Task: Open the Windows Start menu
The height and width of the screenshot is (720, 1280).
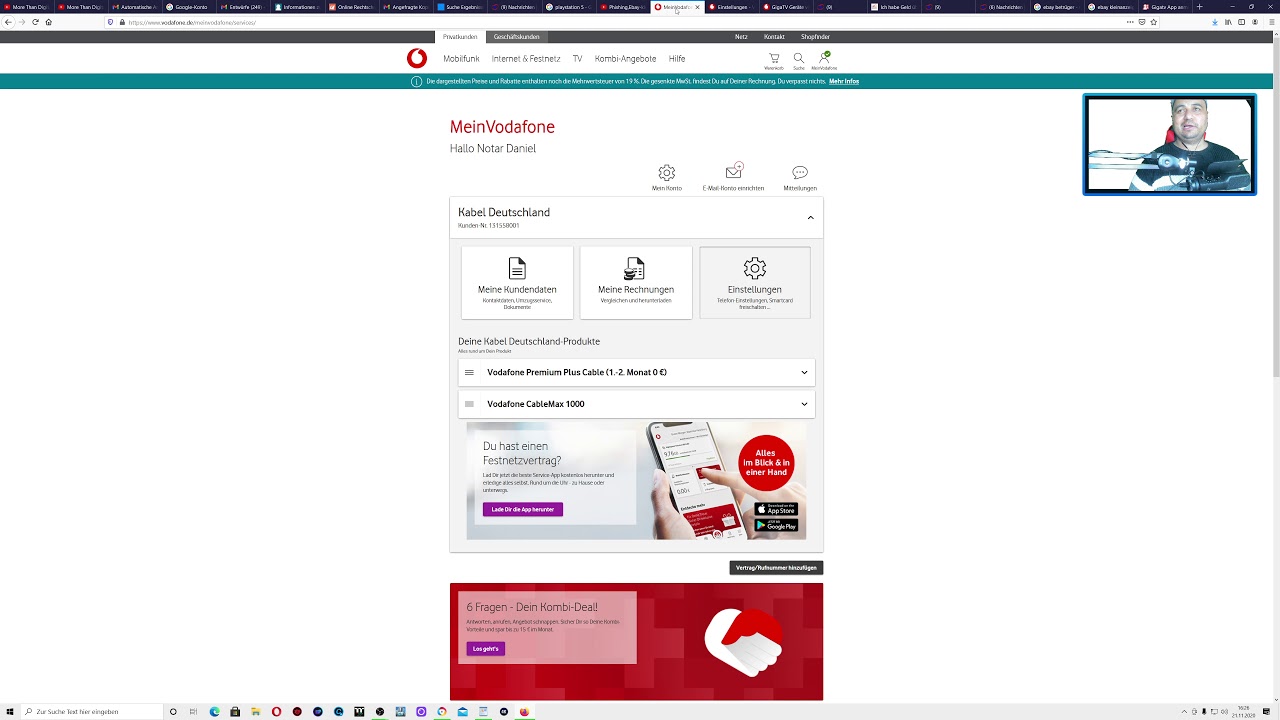Action: point(9,712)
